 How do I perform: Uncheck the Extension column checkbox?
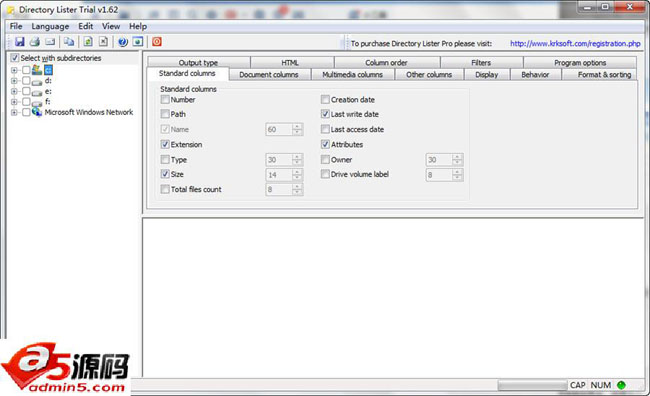tap(165, 144)
